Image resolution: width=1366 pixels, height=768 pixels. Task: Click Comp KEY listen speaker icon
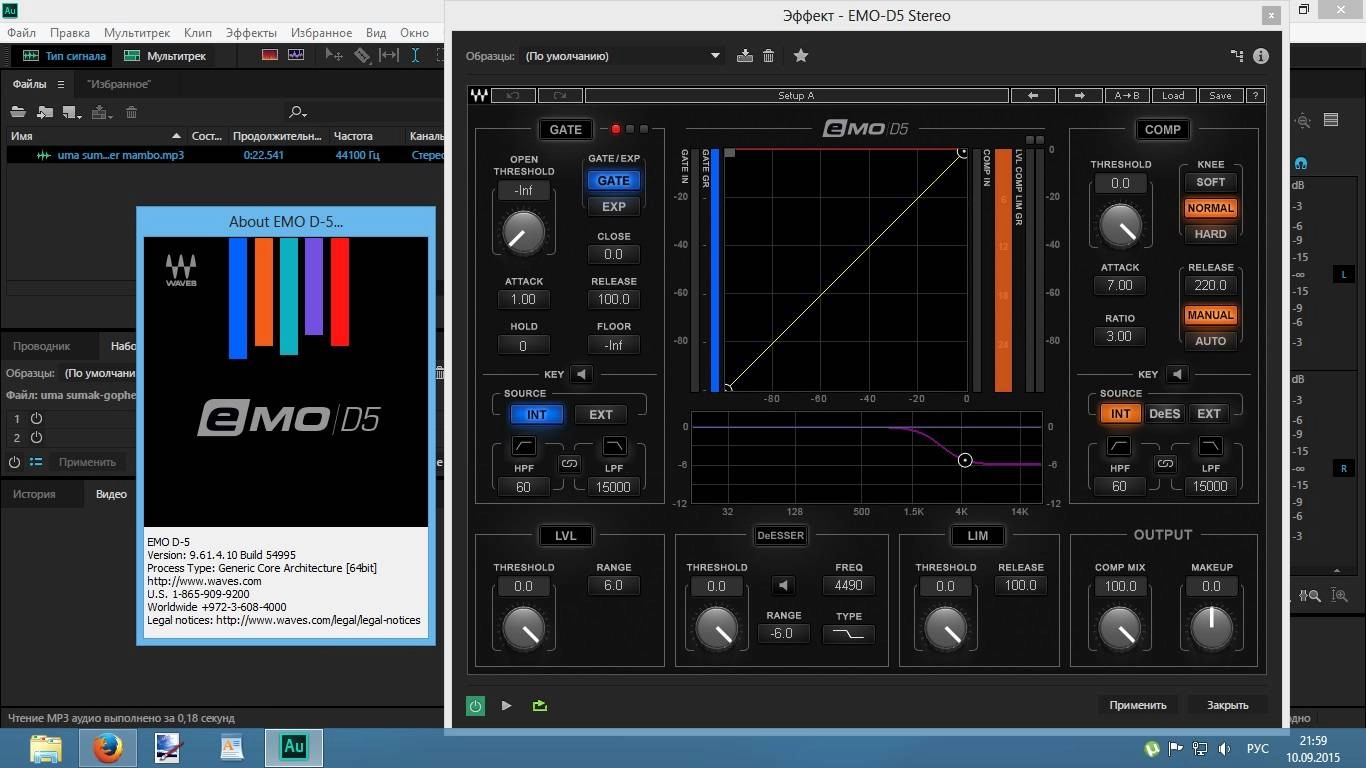tap(1177, 374)
